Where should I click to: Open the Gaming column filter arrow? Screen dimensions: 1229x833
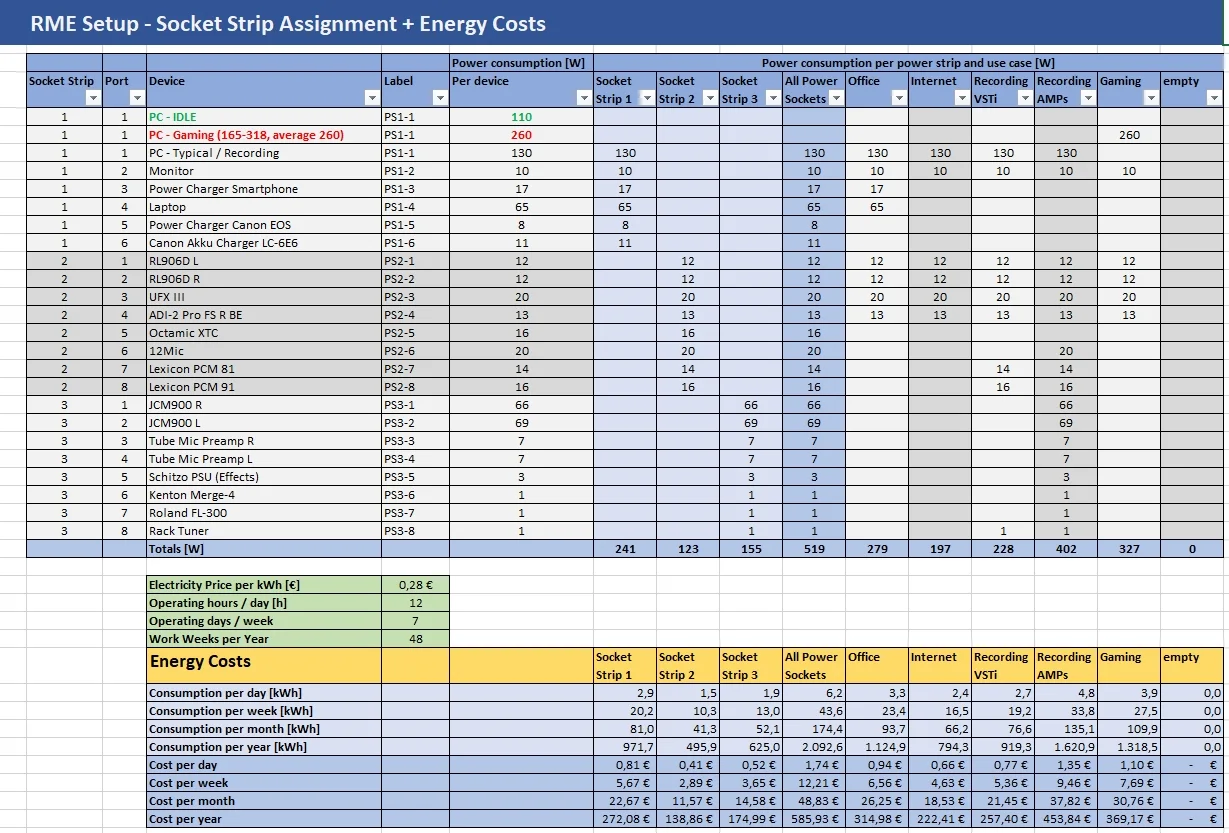coord(1151,99)
